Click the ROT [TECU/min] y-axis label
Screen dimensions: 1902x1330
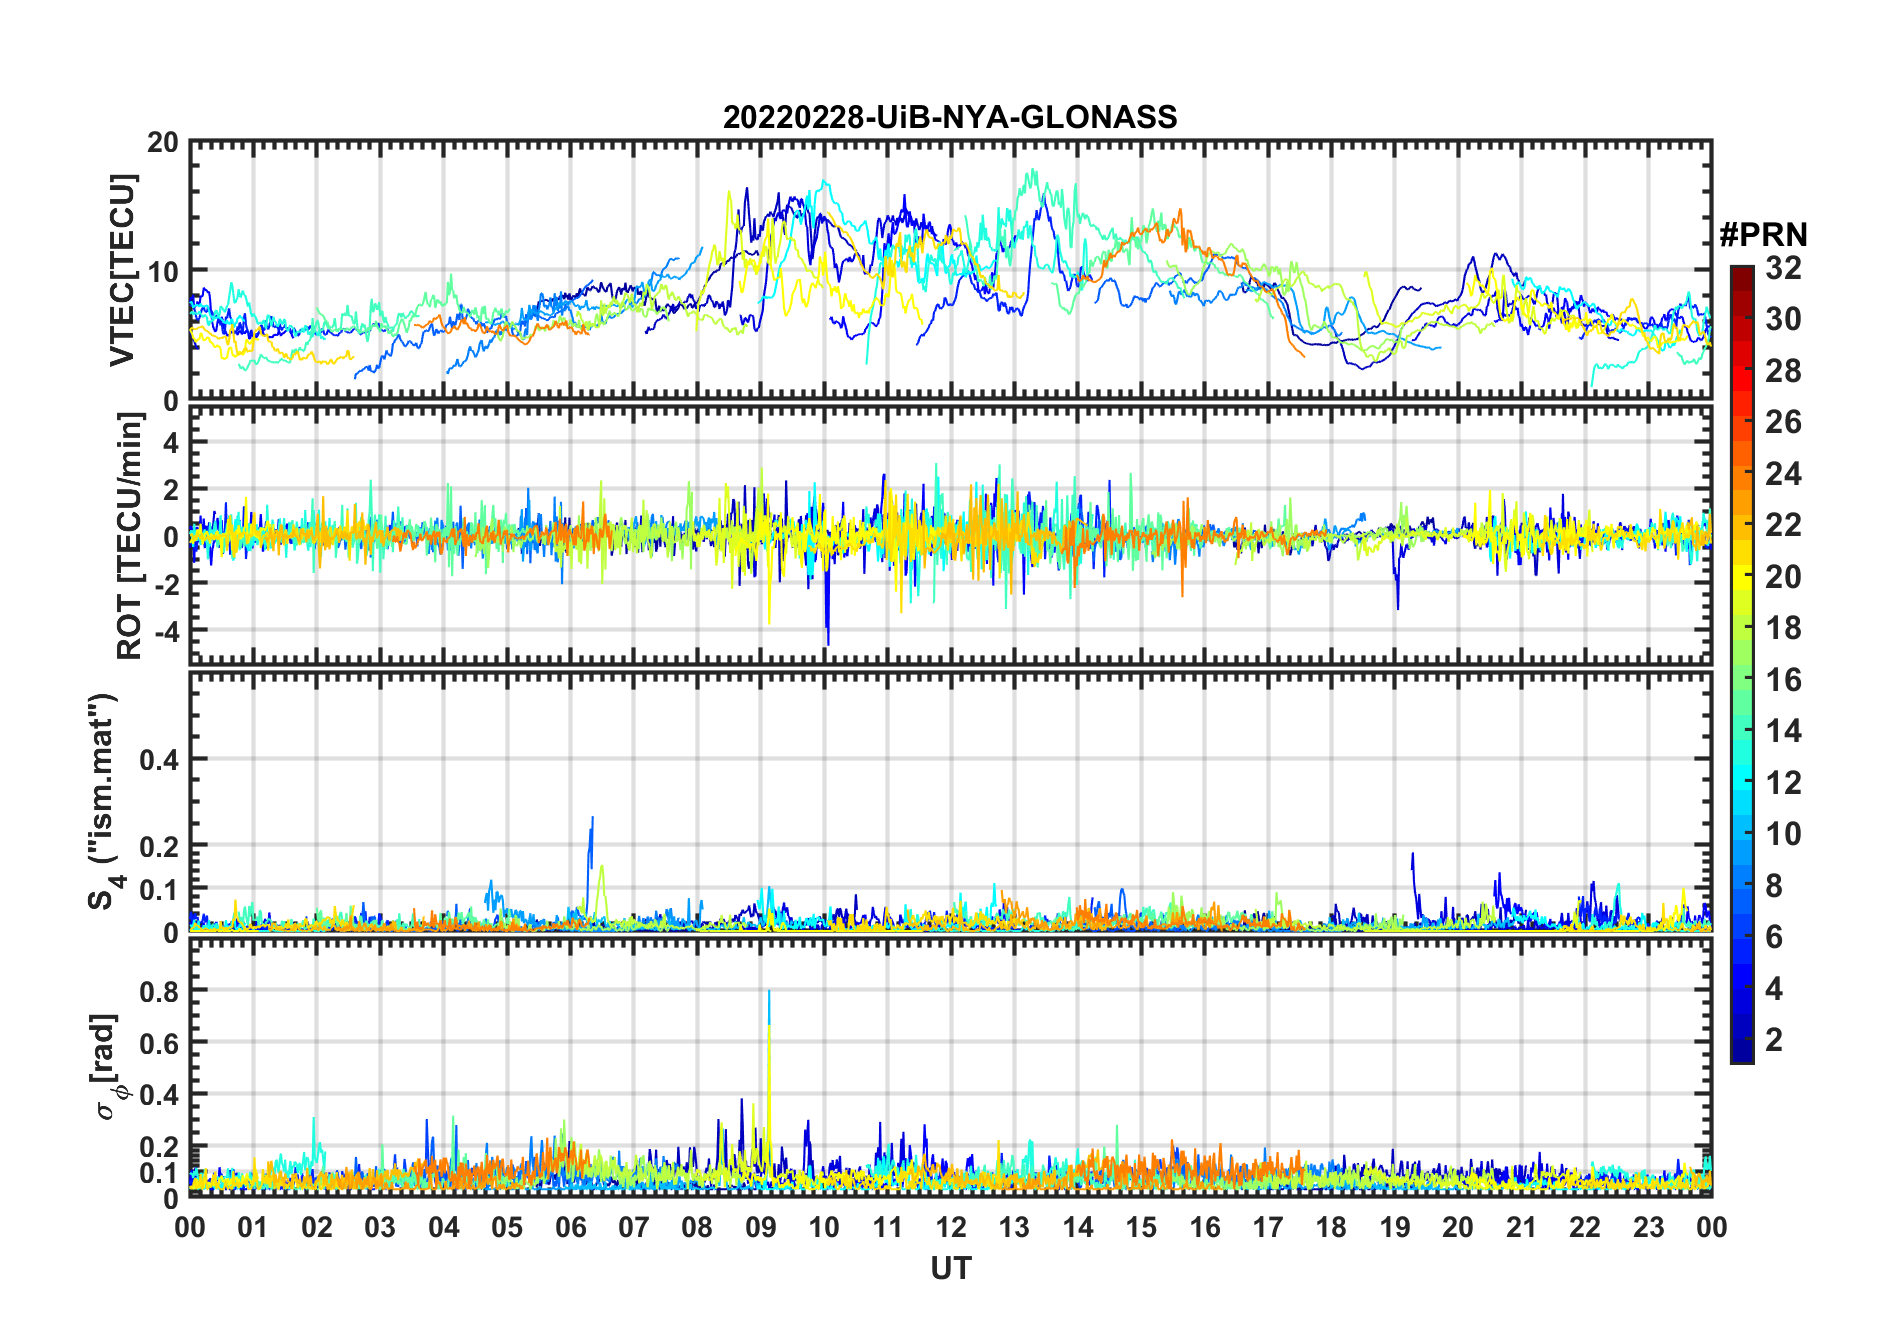click(x=129, y=536)
